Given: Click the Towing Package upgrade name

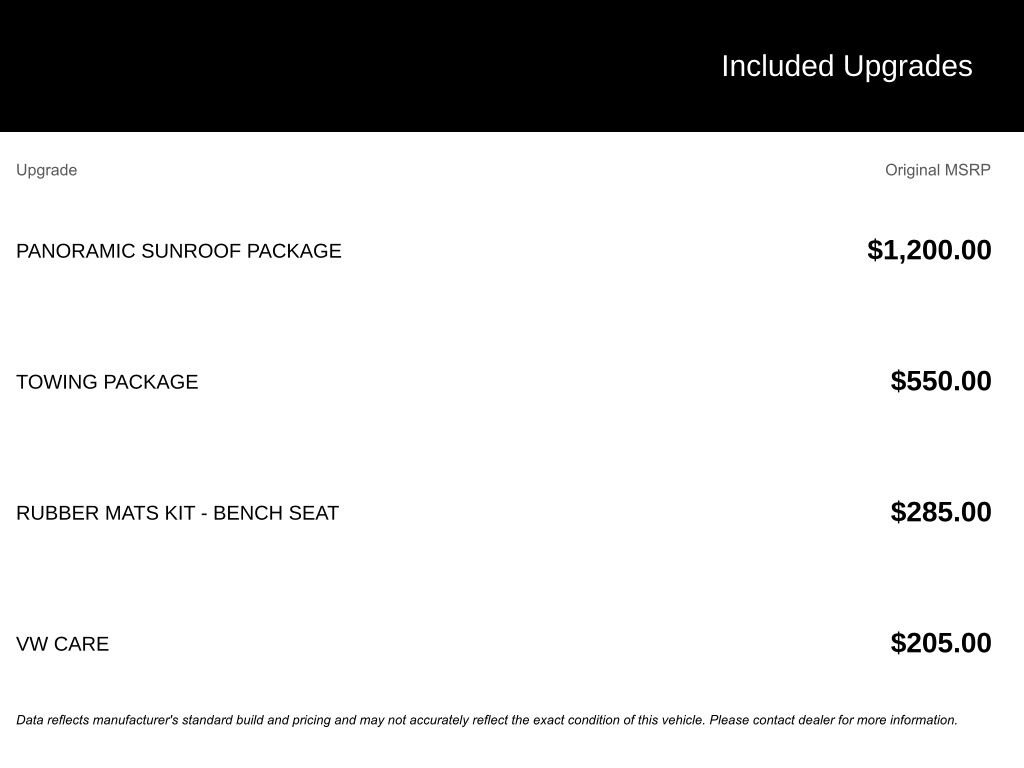Looking at the screenshot, I should click(107, 382).
